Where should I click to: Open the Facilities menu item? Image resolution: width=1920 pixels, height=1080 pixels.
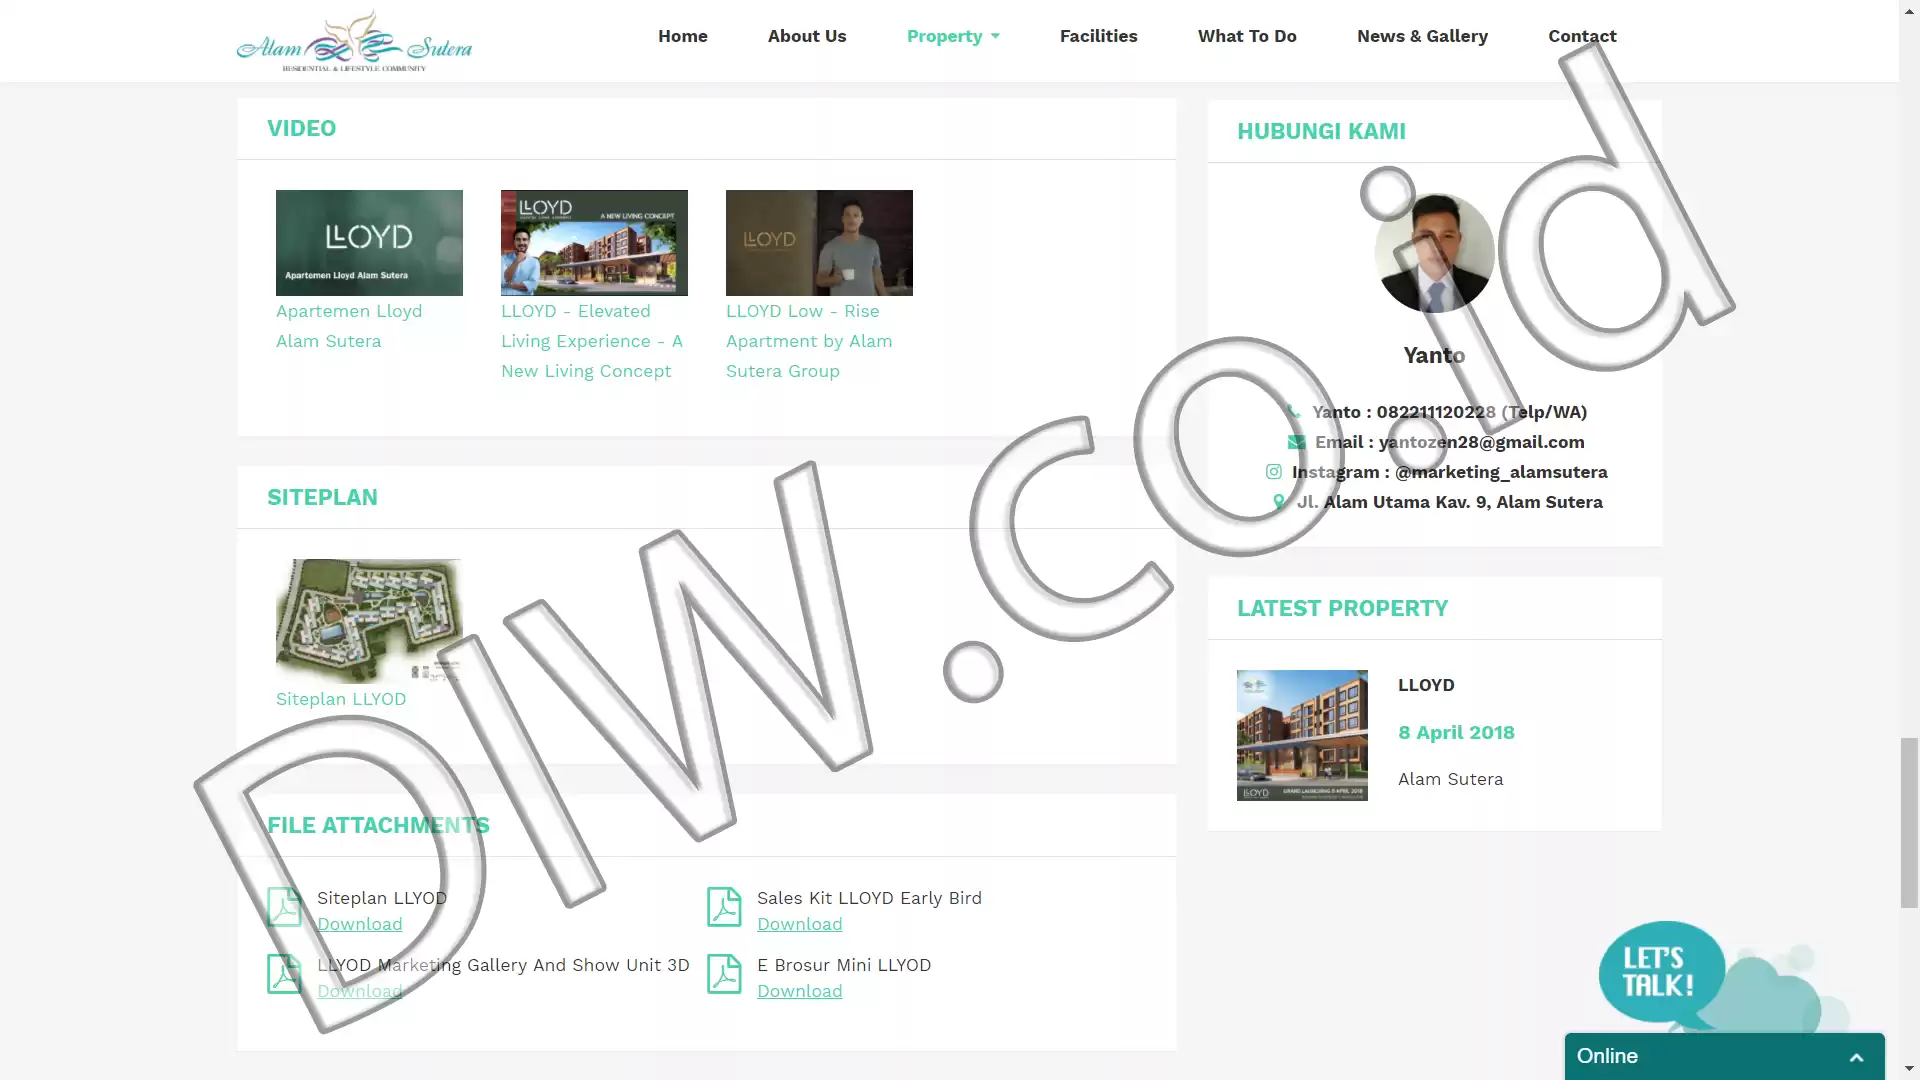[x=1098, y=36]
